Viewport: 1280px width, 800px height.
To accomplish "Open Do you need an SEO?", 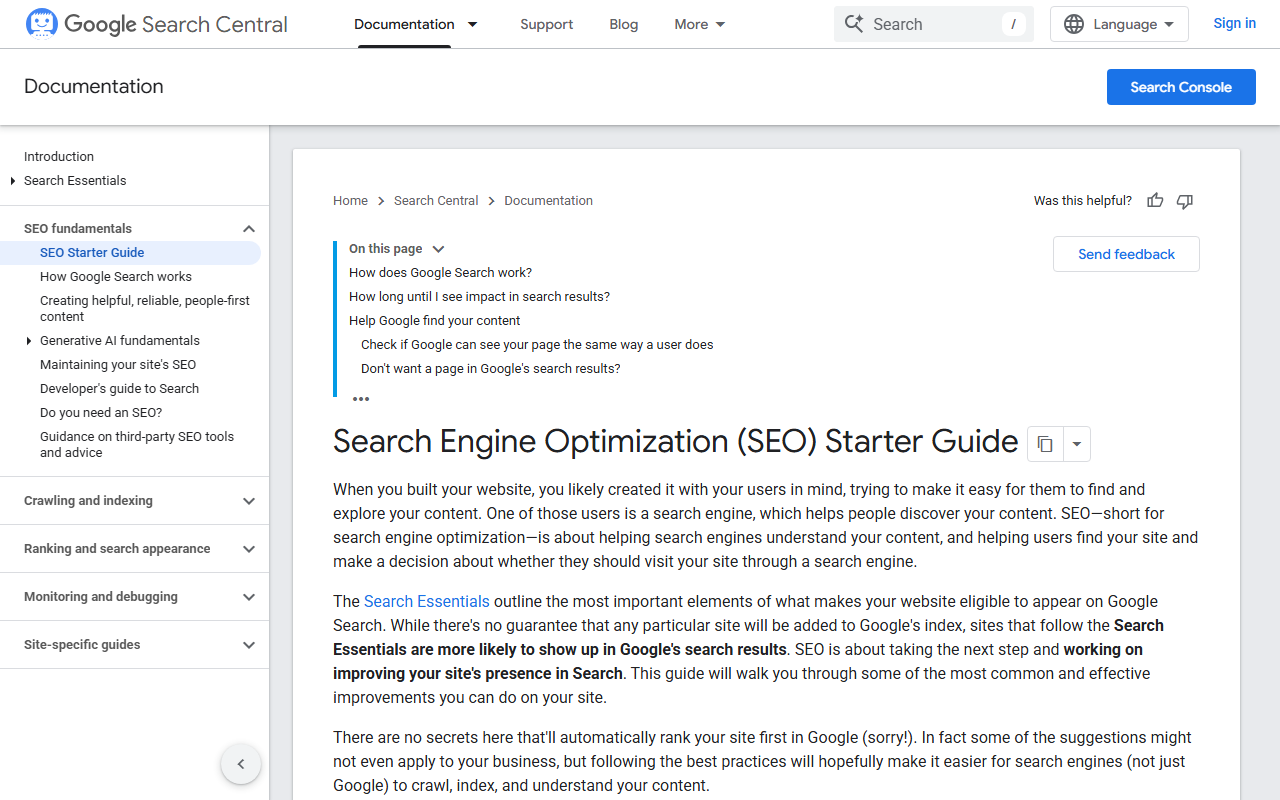I will click(101, 413).
